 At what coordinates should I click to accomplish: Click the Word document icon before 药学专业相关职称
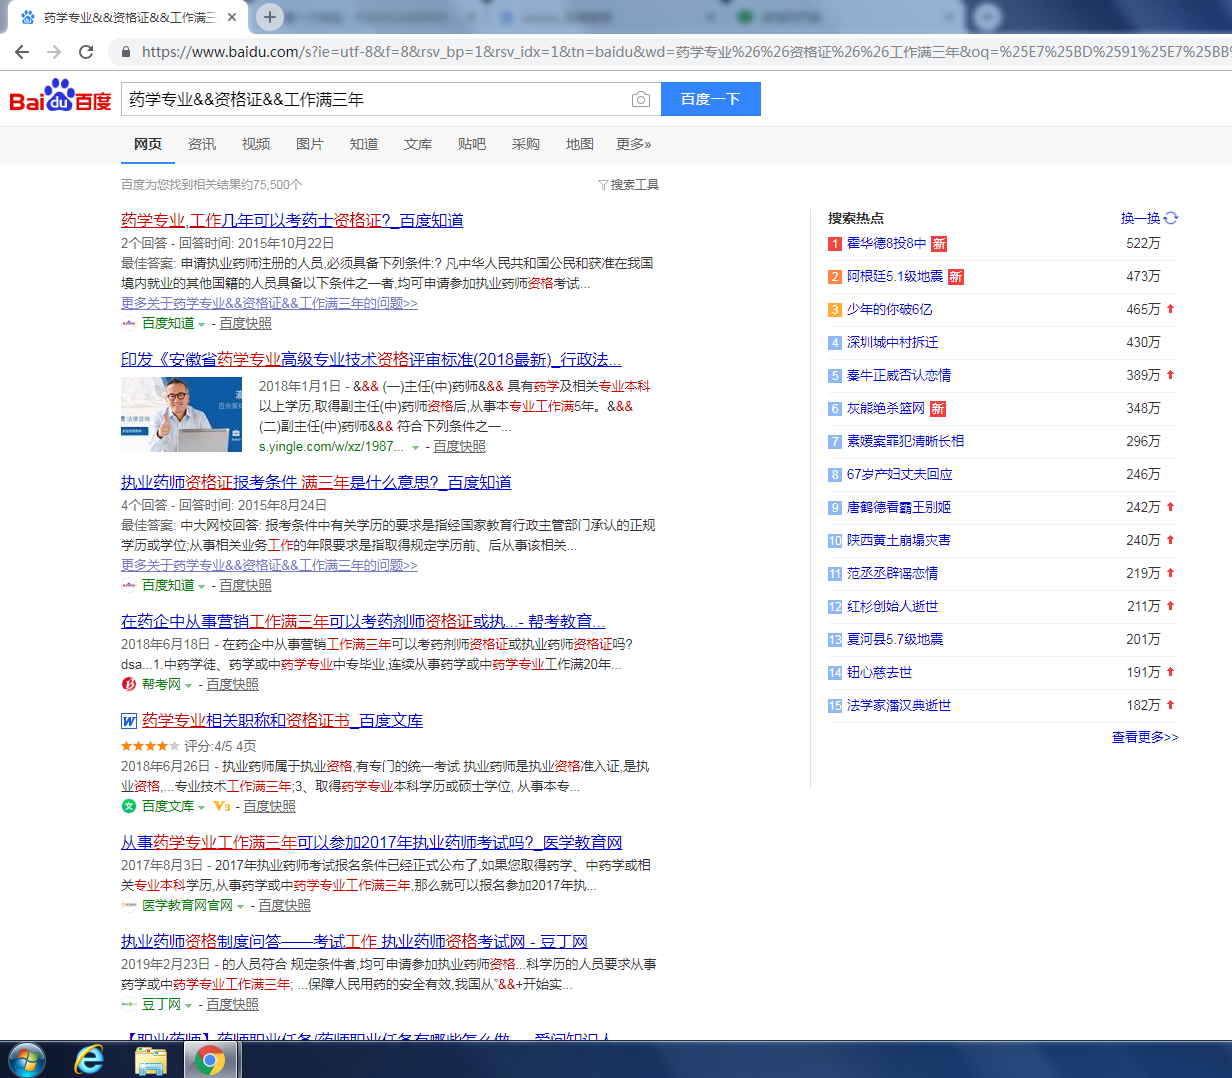(129, 721)
